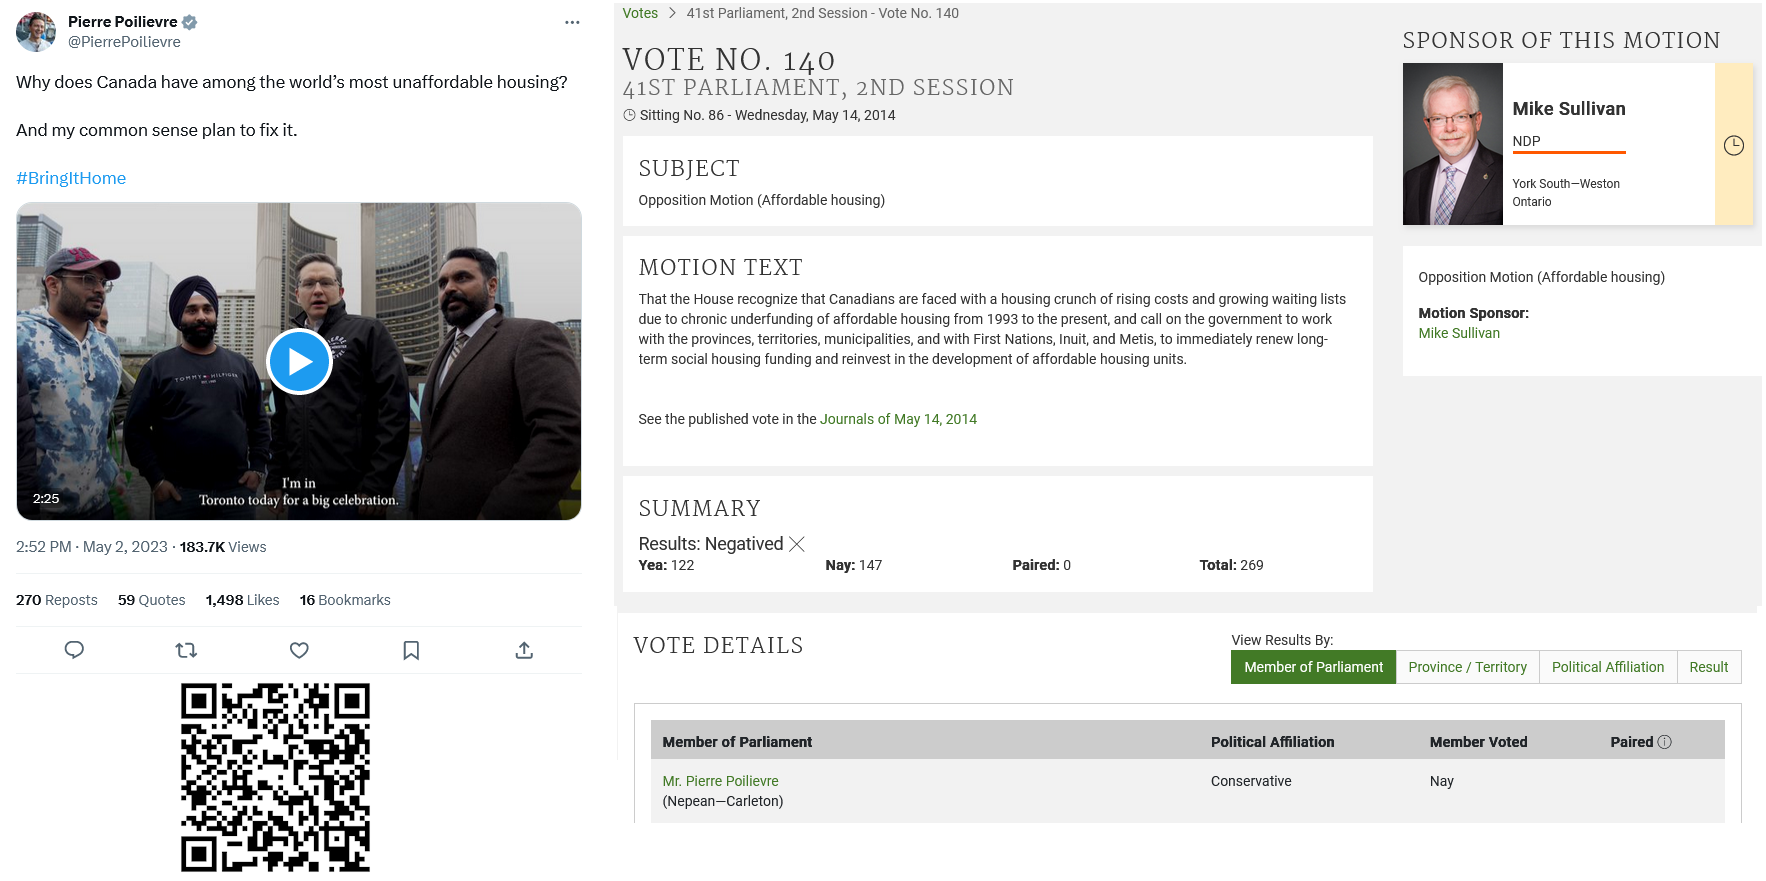Click the repost arrows icon
The width and height of the screenshot is (1766, 881).
[x=186, y=650]
